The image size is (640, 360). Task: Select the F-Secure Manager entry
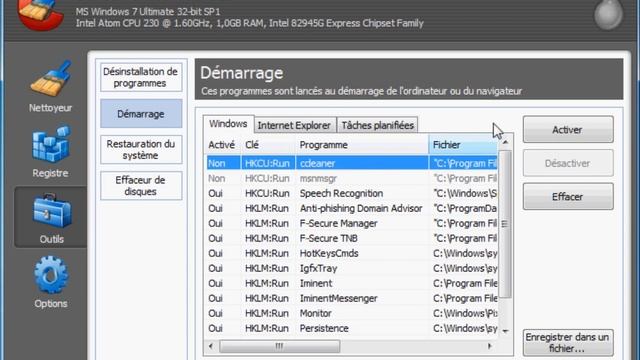click(x=351, y=223)
